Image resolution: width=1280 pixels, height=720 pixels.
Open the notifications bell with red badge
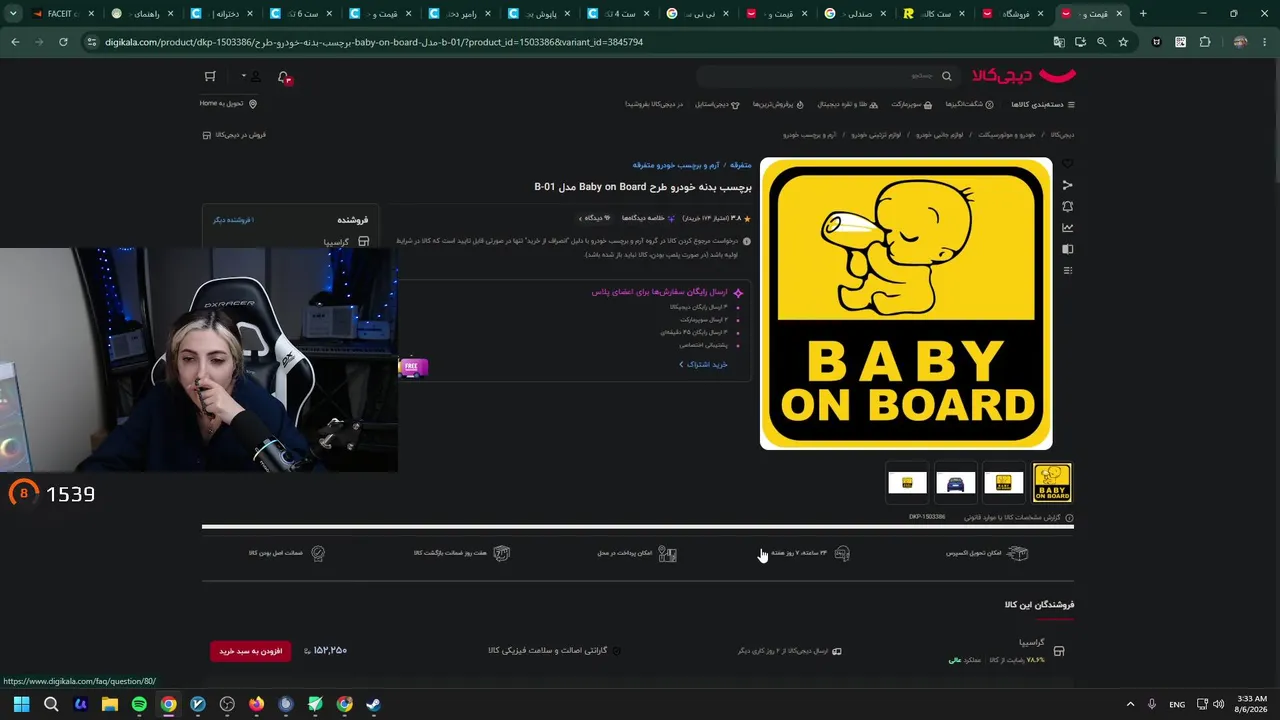[284, 77]
